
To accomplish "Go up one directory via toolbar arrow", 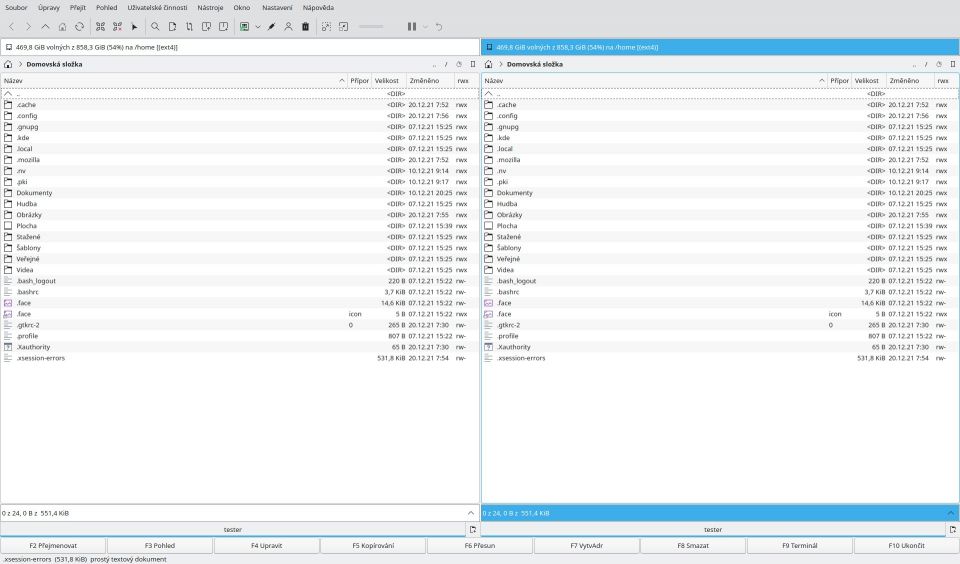I will pyautogui.click(x=45, y=27).
